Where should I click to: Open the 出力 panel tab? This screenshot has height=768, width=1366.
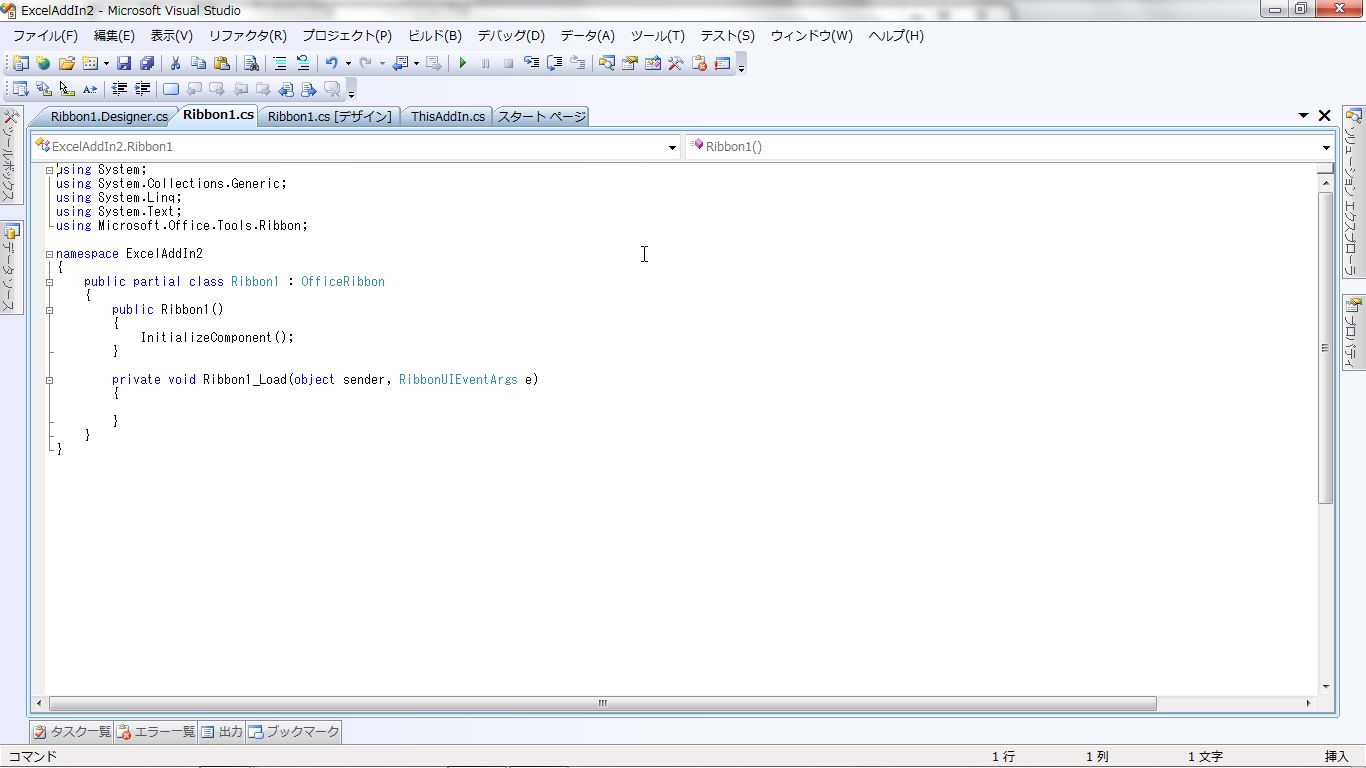pos(221,732)
